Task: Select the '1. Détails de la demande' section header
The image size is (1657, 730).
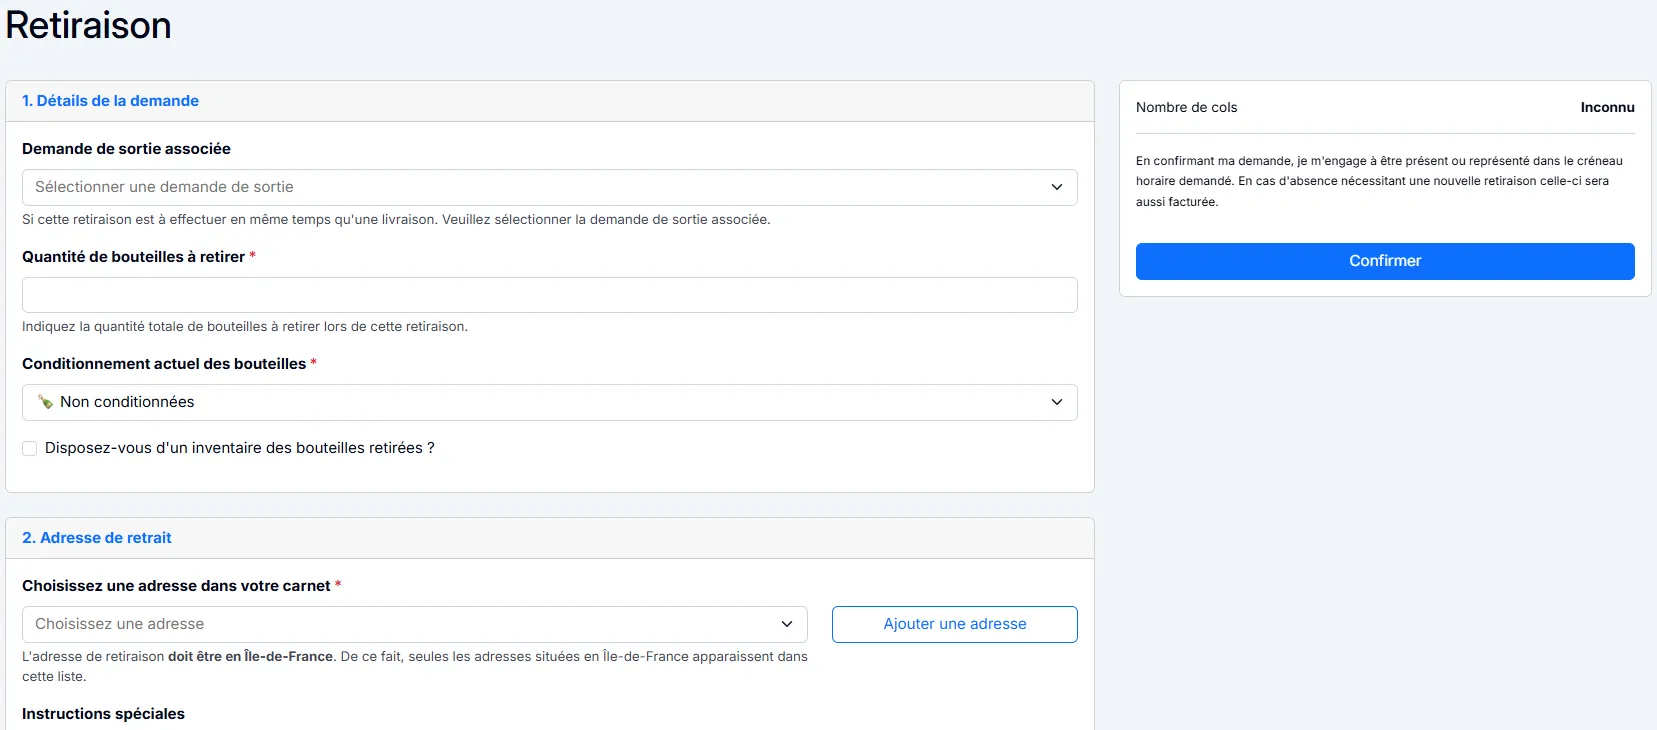Action: click(x=110, y=101)
